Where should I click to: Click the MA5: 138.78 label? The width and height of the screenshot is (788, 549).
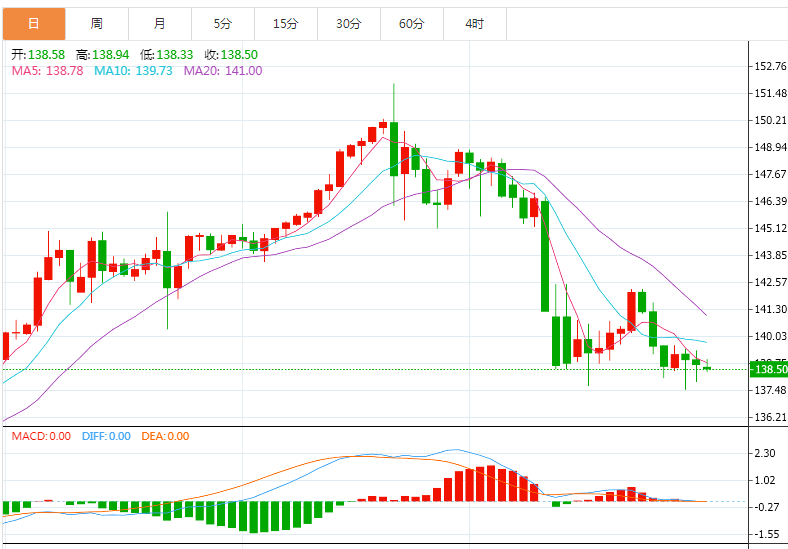[x=47, y=71]
